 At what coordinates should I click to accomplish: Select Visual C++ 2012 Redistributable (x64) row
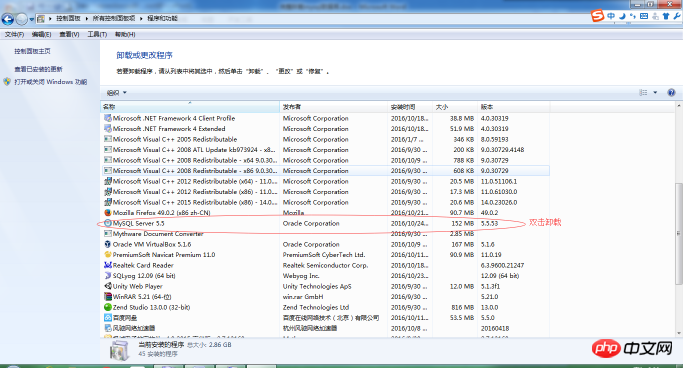[x=325, y=181]
